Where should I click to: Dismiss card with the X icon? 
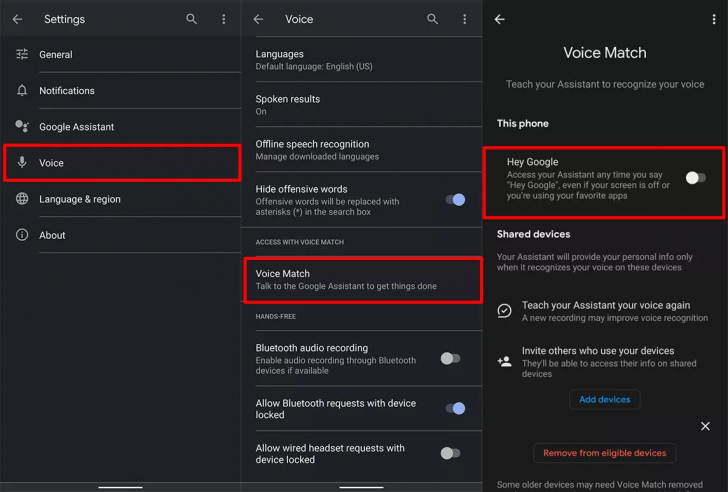tap(705, 426)
